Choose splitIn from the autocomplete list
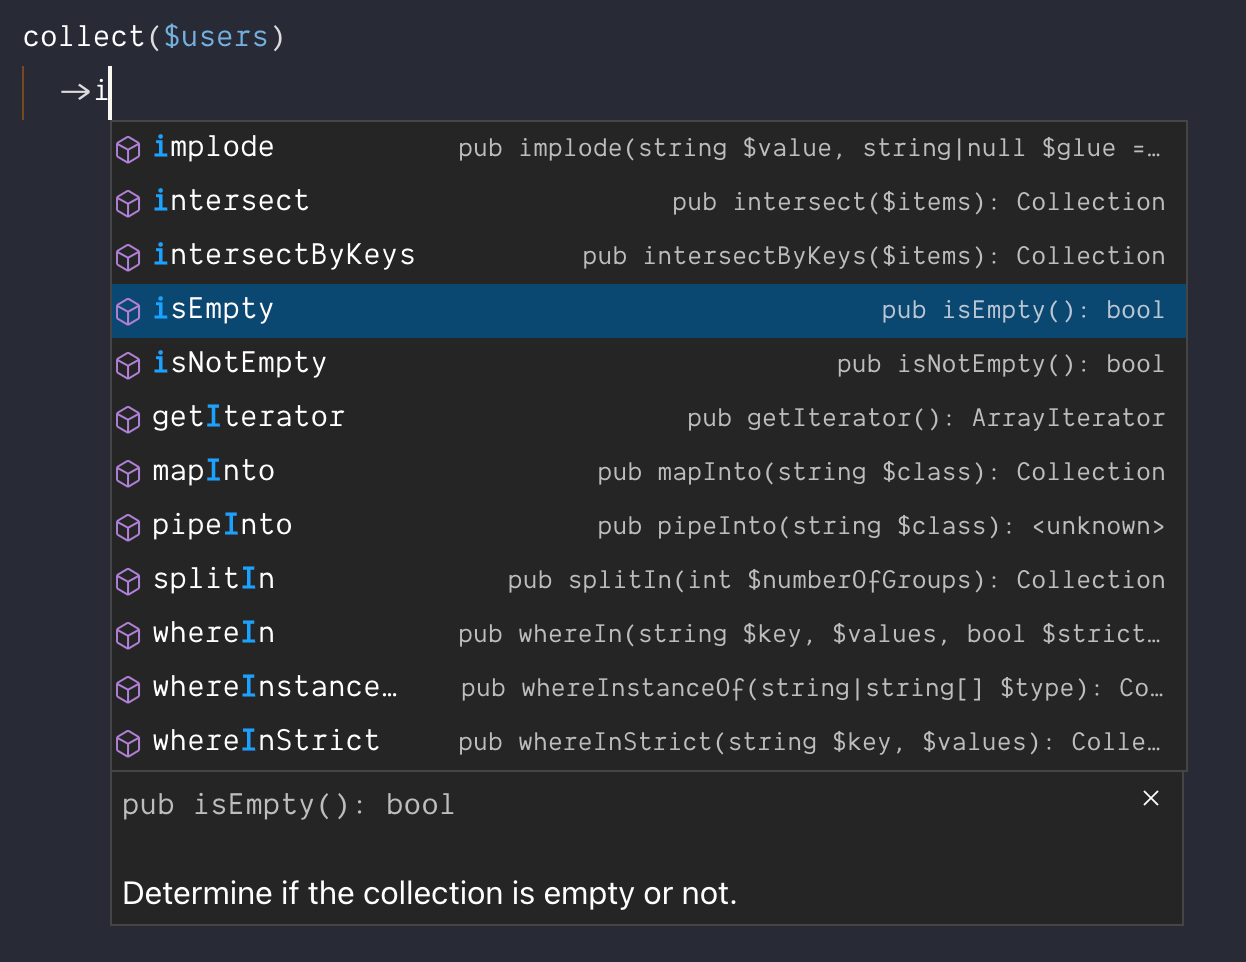The image size is (1246, 962). (x=648, y=580)
